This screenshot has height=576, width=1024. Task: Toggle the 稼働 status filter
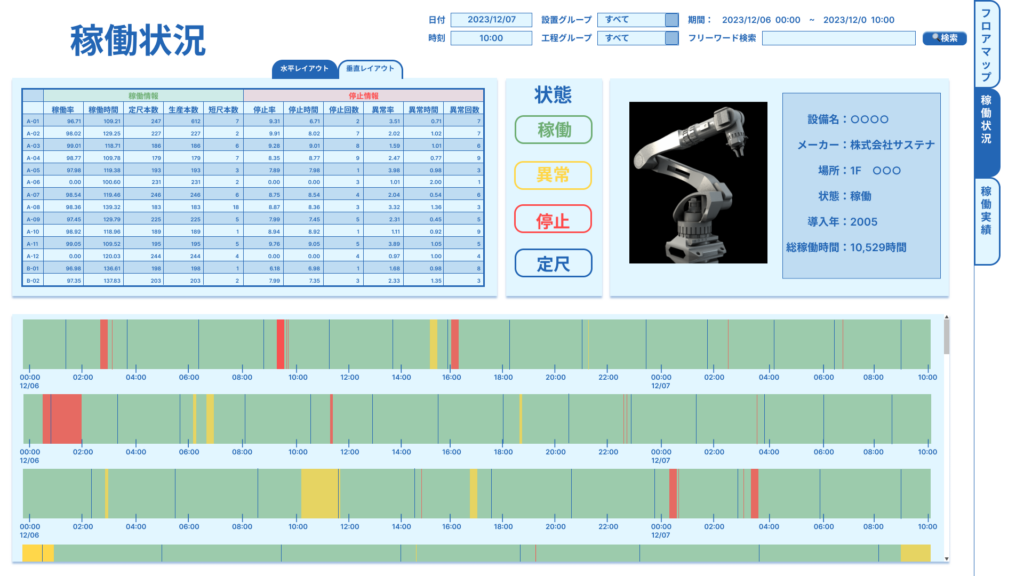pos(553,130)
